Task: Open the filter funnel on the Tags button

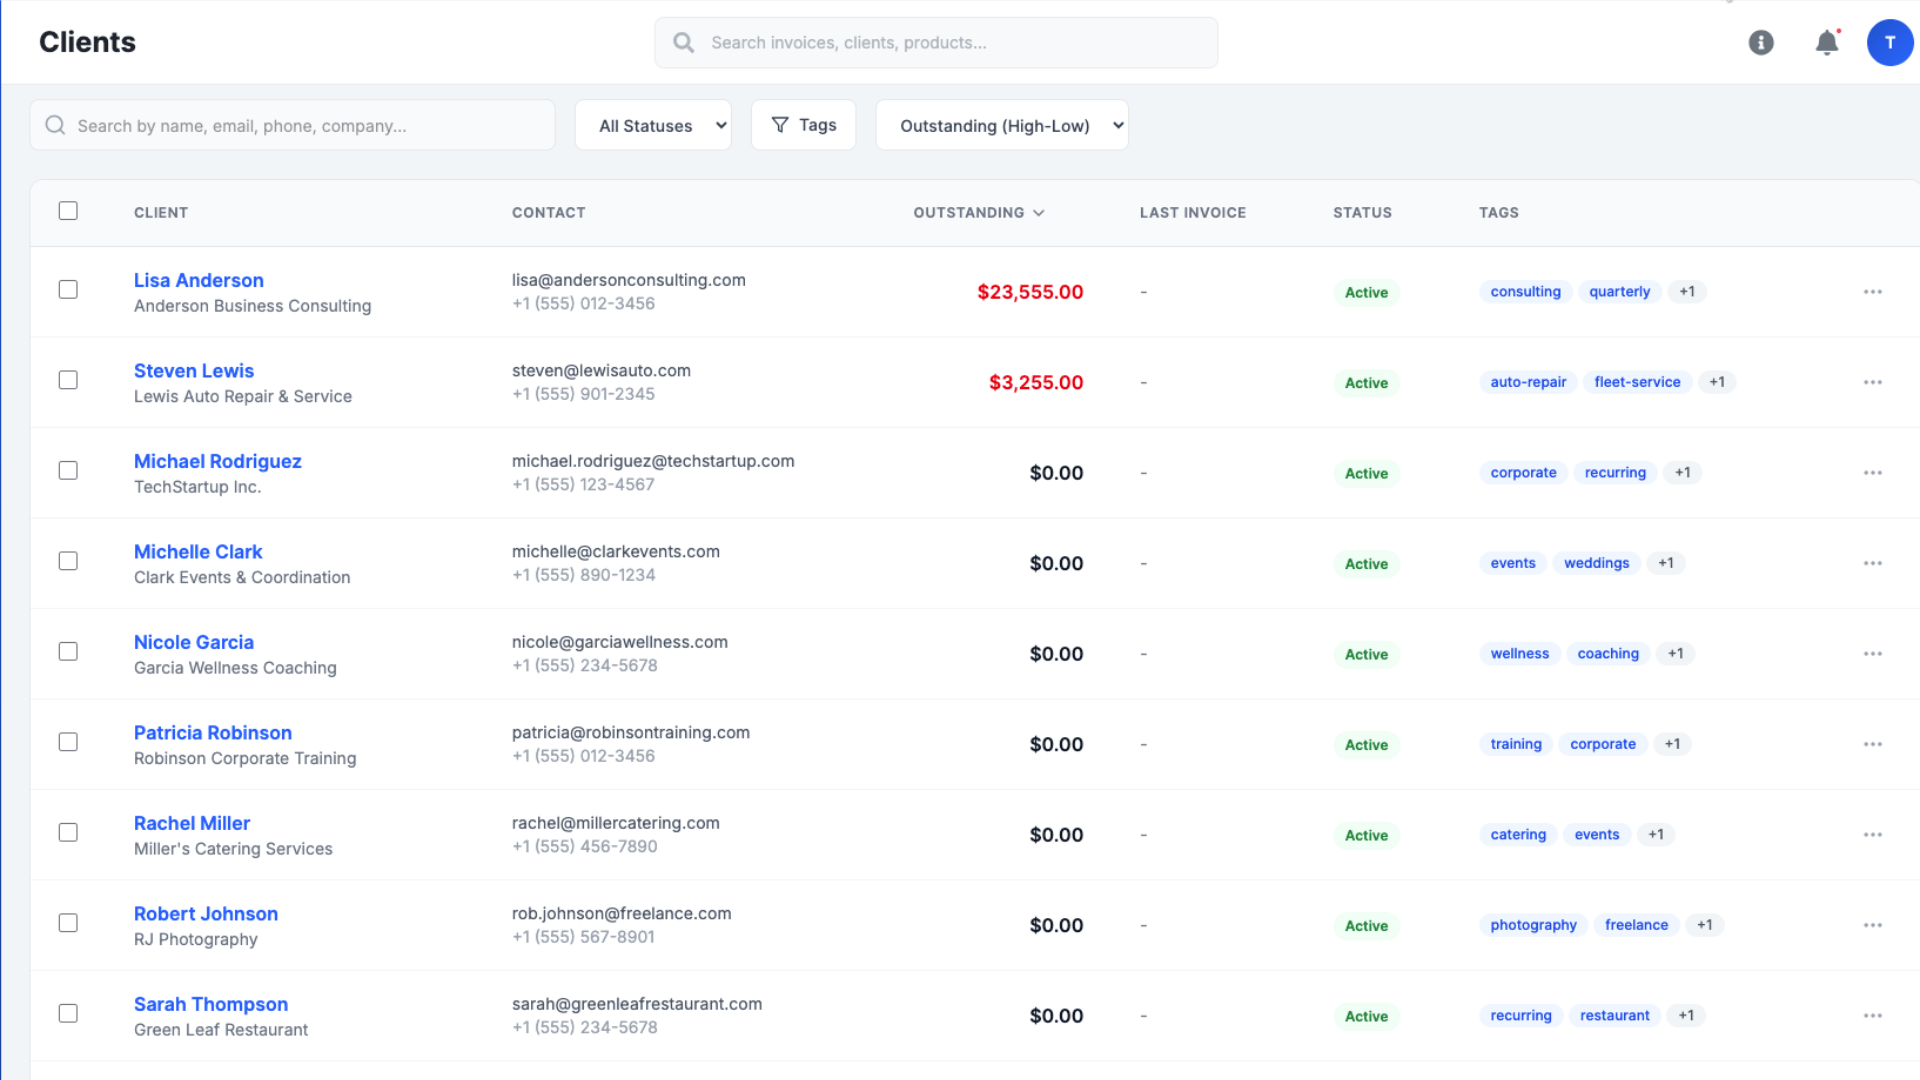Action: [780, 124]
